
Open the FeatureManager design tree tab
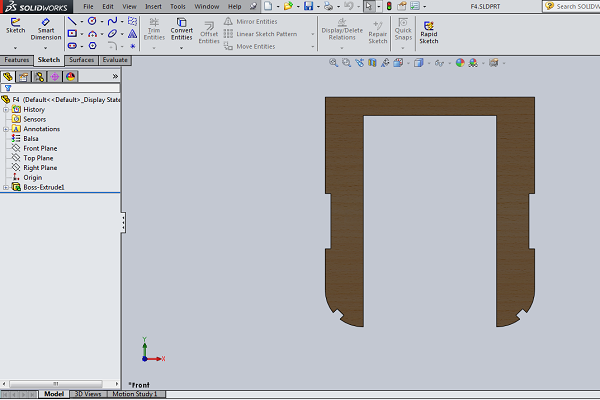[8, 77]
